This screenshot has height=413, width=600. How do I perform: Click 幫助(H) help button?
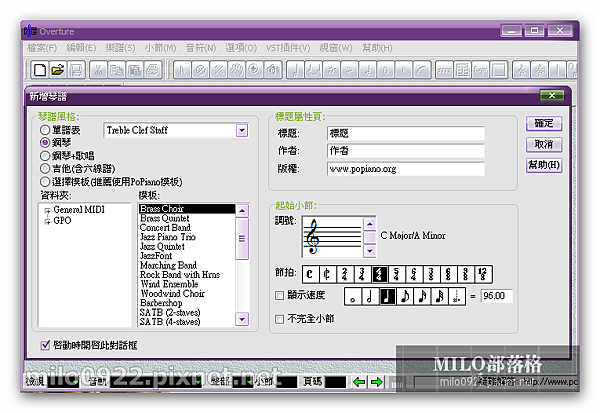pos(544,165)
